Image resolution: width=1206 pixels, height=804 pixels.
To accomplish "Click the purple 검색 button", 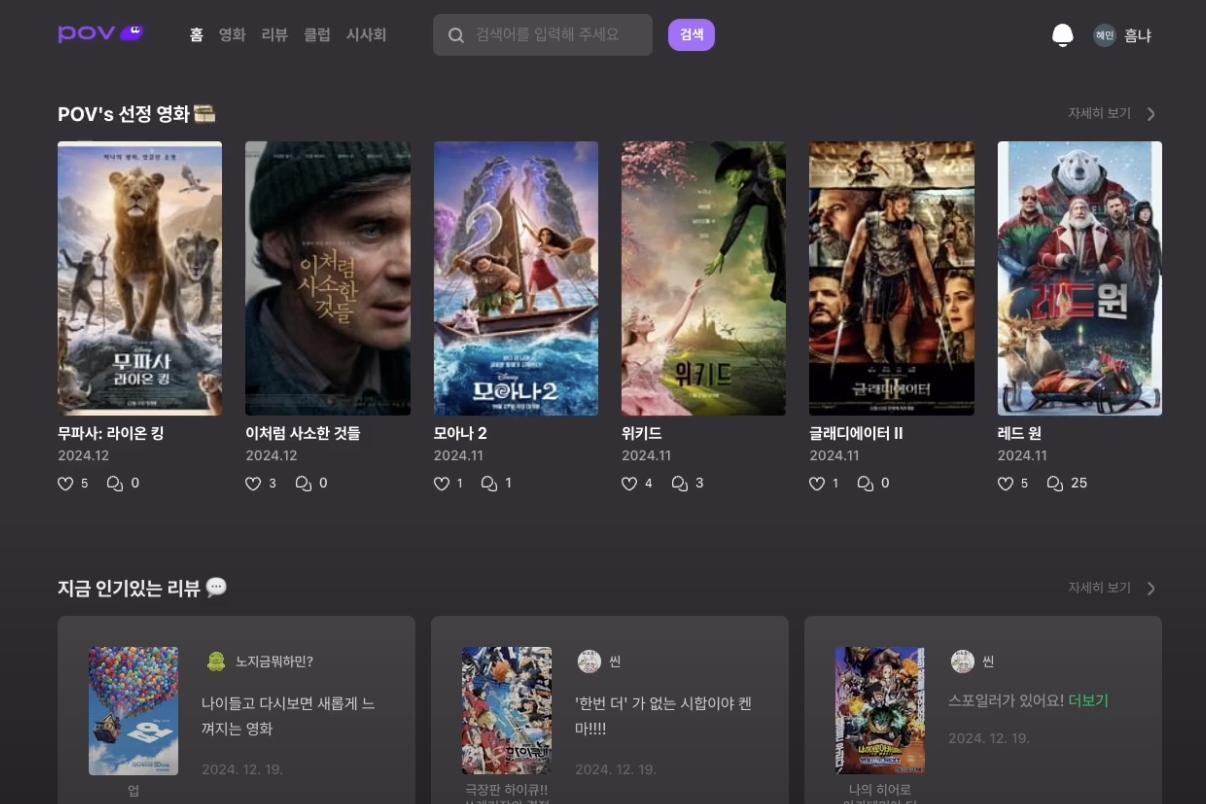I will pyautogui.click(x=691, y=35).
